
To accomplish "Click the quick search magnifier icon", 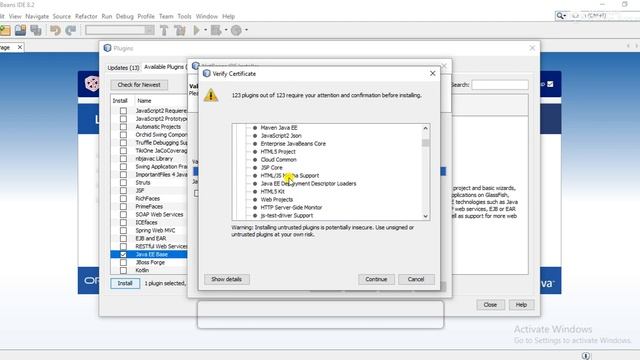I will coord(560,16).
